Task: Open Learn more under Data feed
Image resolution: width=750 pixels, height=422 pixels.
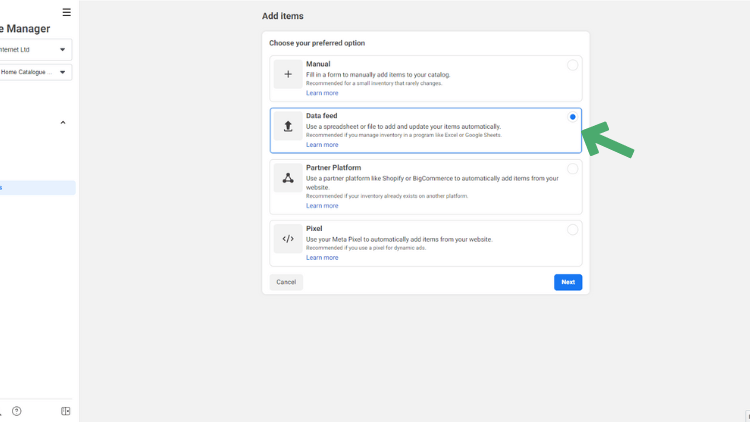Action: coord(322,144)
